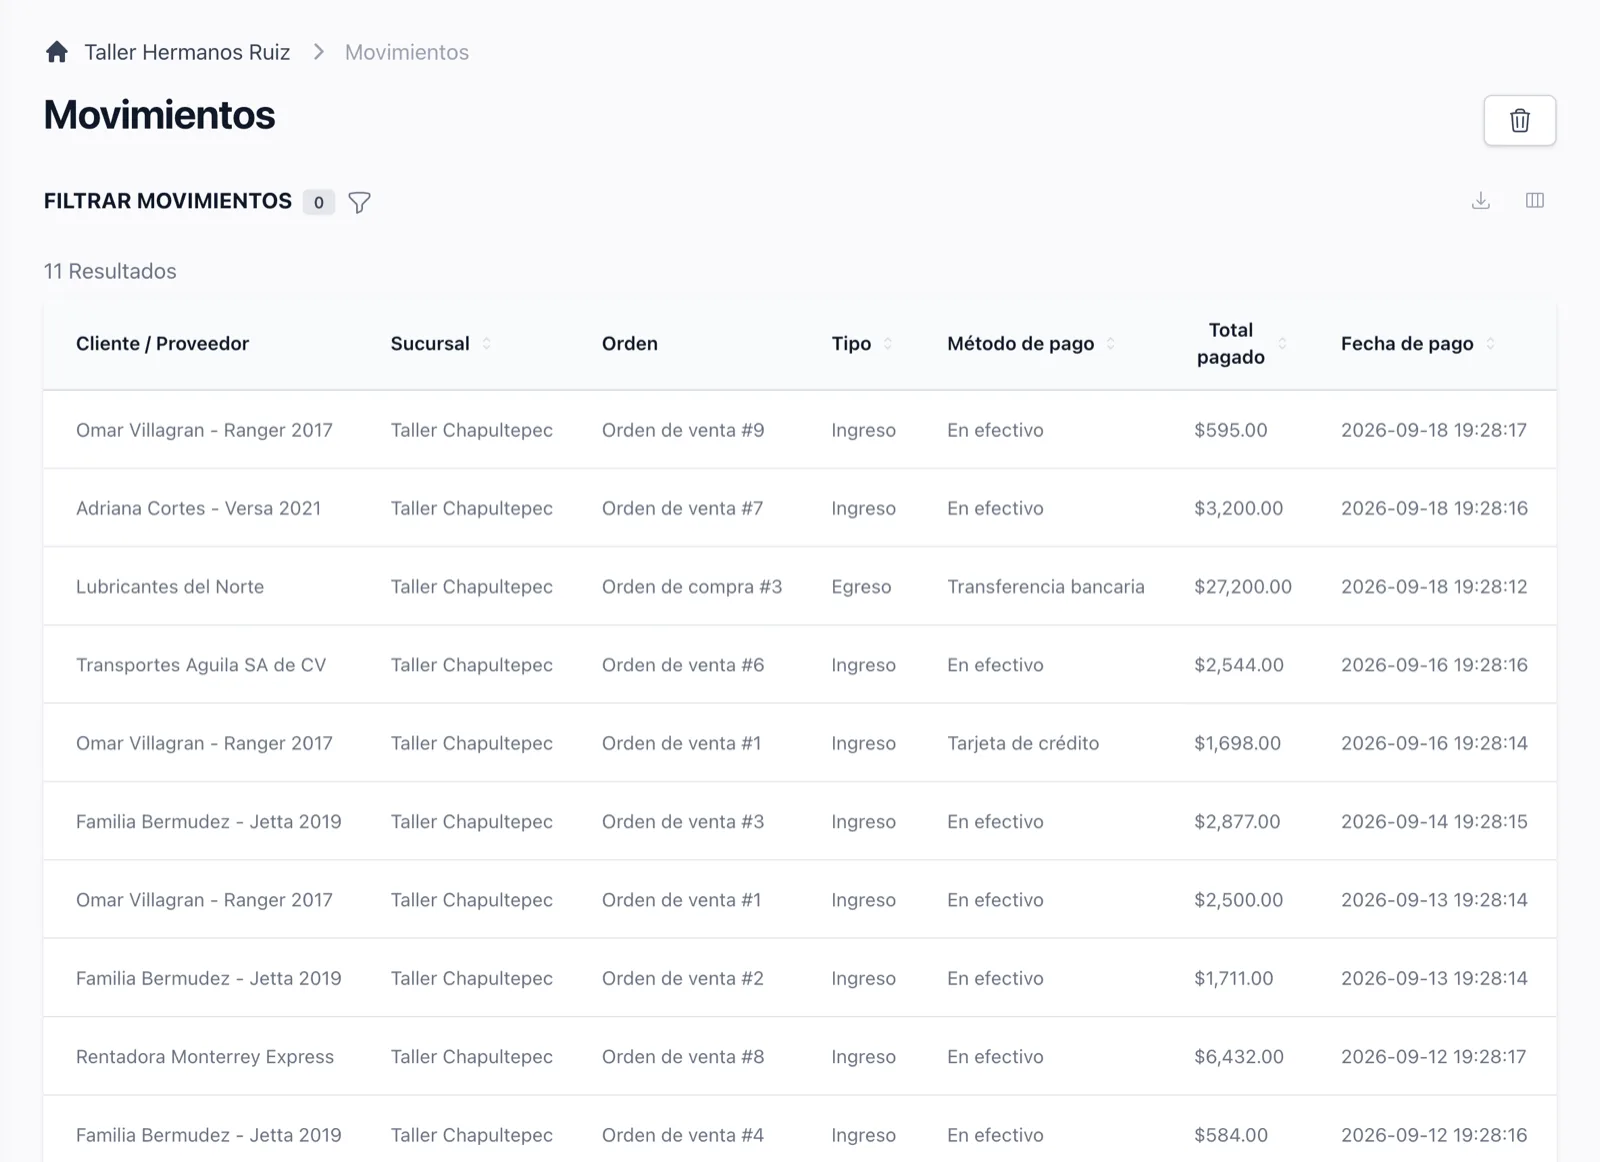
Task: Select Orden de venta #3 cell
Action: coord(683,822)
